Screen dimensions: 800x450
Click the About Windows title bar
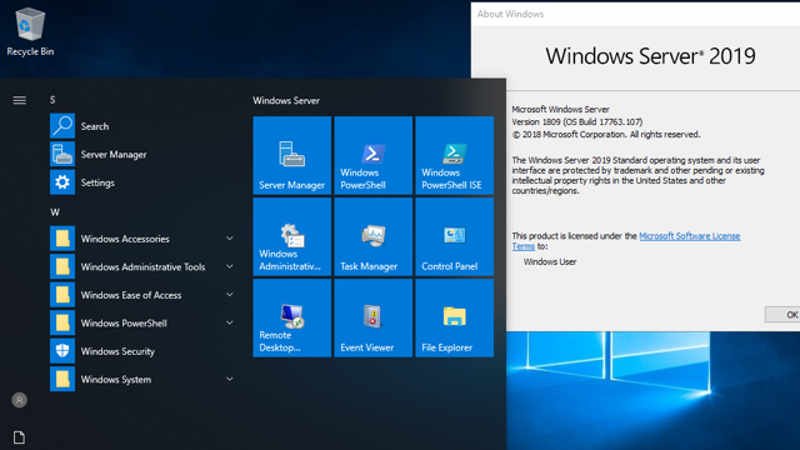click(635, 14)
